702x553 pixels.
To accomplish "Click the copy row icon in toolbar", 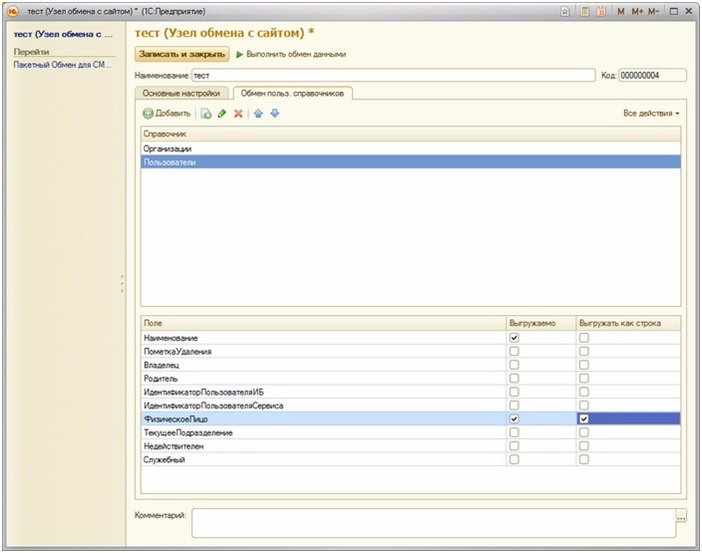I will pos(206,114).
